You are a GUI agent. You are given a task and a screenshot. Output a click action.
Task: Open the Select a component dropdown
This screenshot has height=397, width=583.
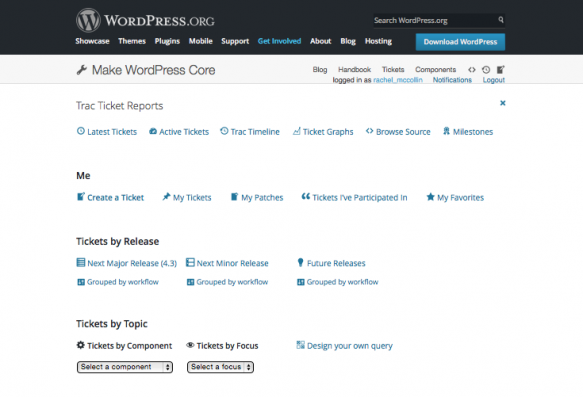[125, 367]
